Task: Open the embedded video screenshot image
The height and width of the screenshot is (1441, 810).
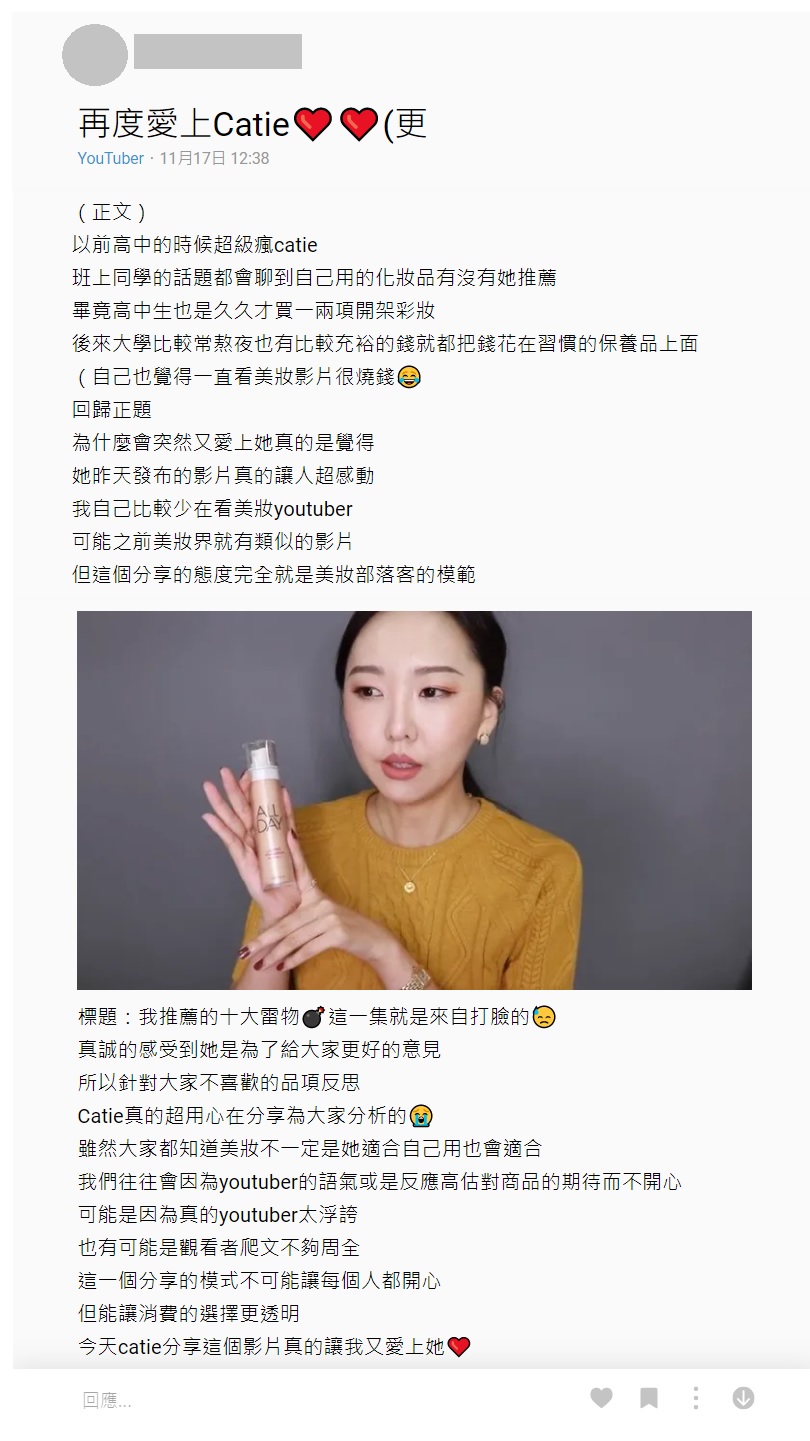Action: (414, 800)
